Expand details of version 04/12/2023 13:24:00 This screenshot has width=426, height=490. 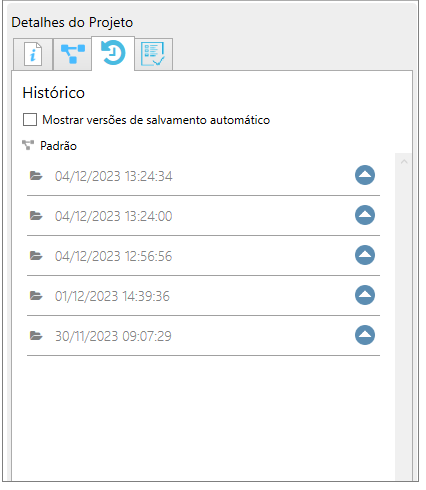[365, 215]
